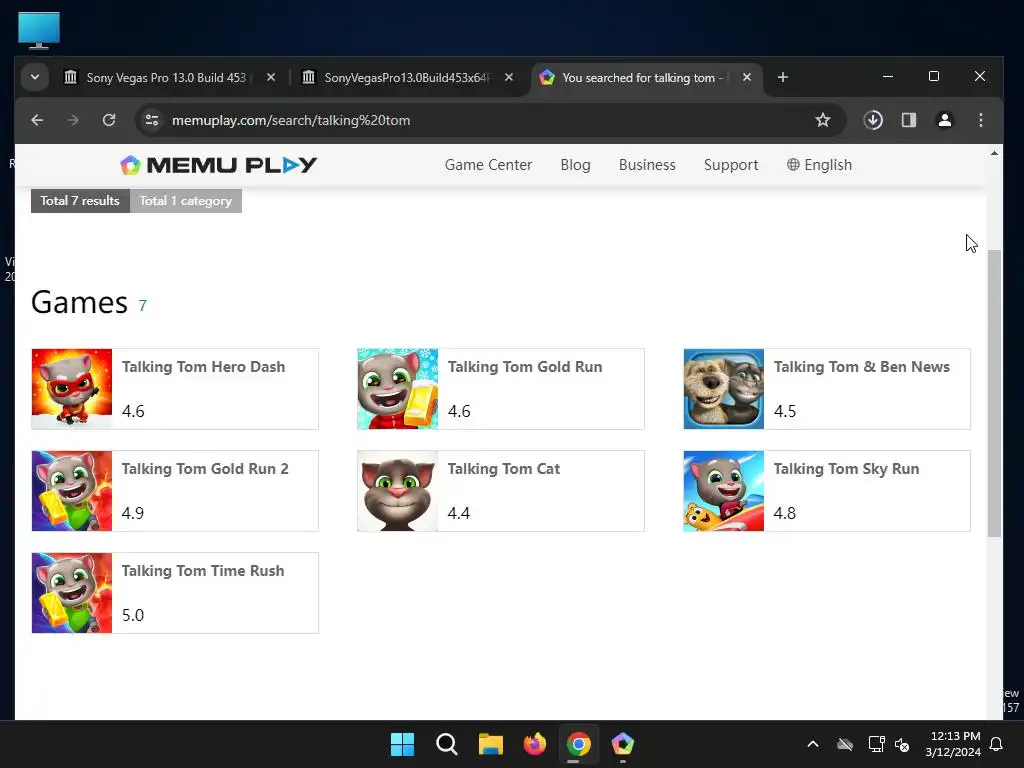1024x768 pixels.
Task: Open the clock showing 12:13 PM
Action: pyautogui.click(x=953, y=744)
